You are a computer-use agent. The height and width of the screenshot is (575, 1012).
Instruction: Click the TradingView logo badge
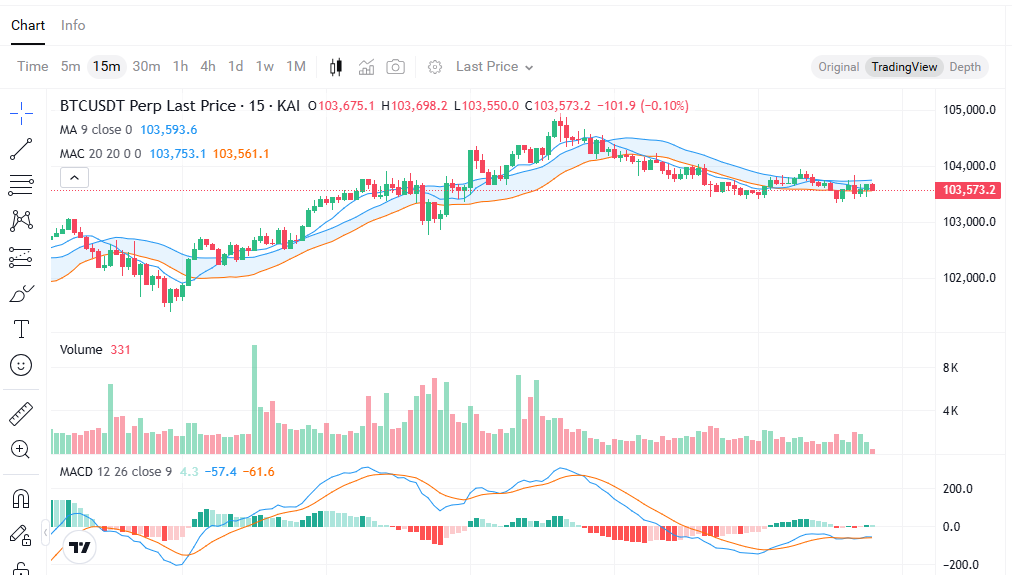tap(79, 547)
